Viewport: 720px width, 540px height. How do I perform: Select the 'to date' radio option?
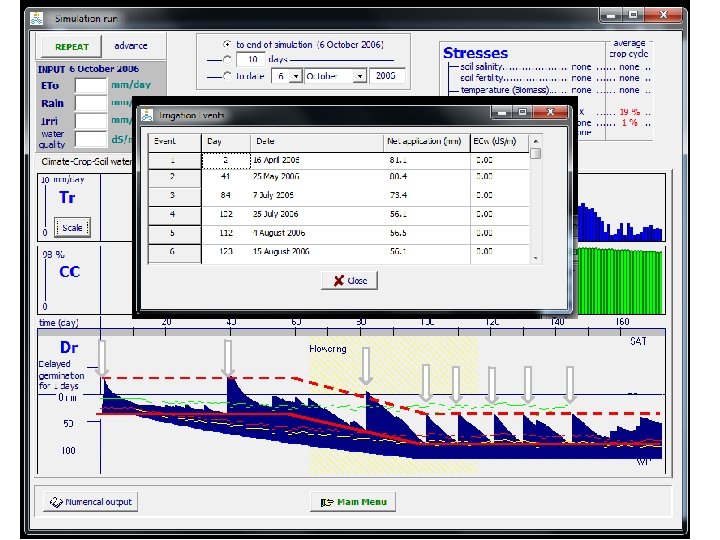[227, 75]
